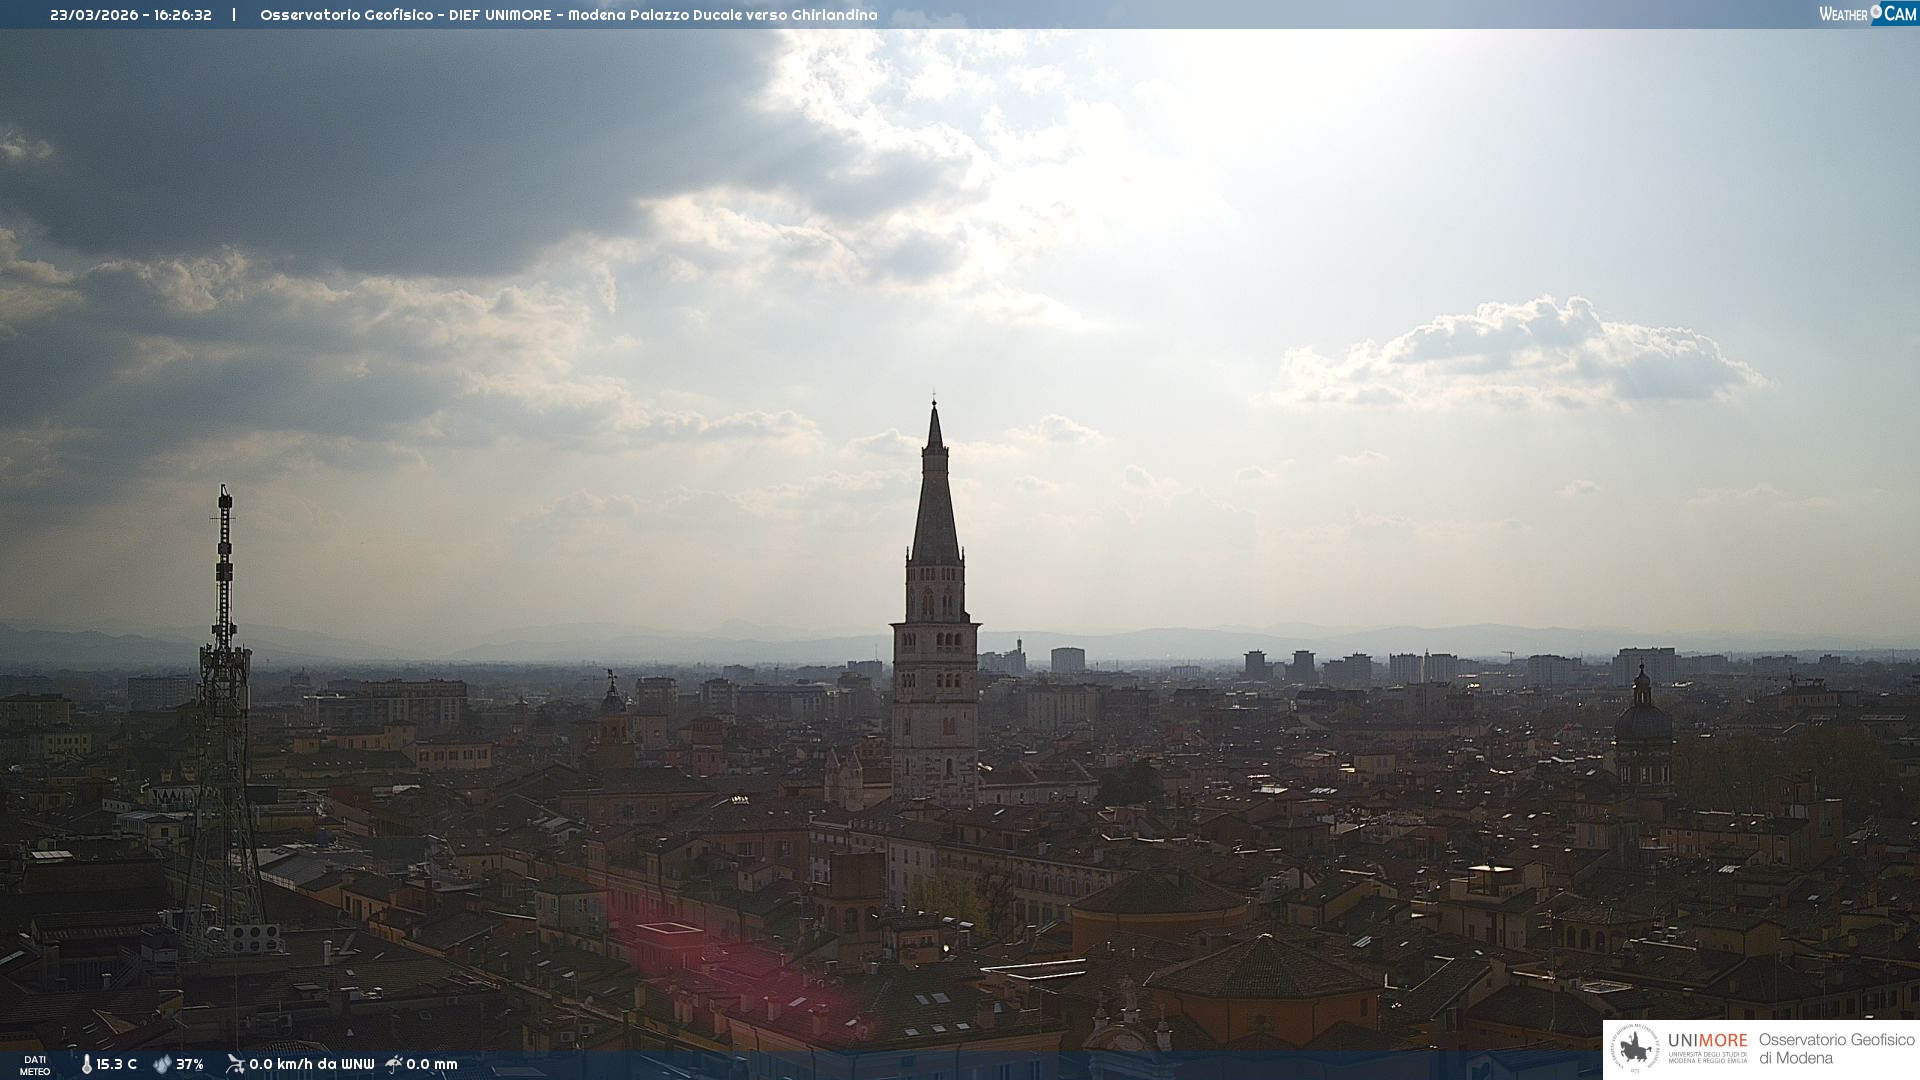Image resolution: width=1920 pixels, height=1080 pixels.
Task: Click the 0.0 km/h da WNW wind reading
Action: tap(311, 1064)
